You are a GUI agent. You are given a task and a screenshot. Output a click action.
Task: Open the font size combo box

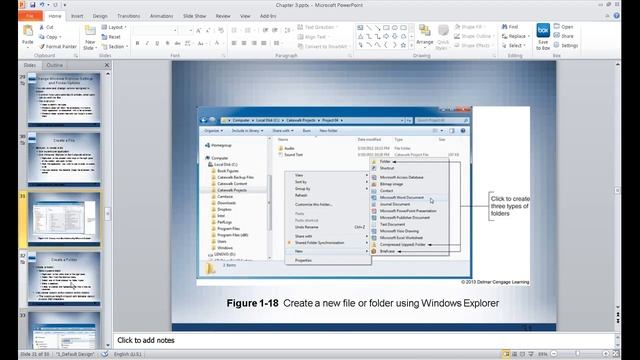pyautogui.click(x=186, y=30)
